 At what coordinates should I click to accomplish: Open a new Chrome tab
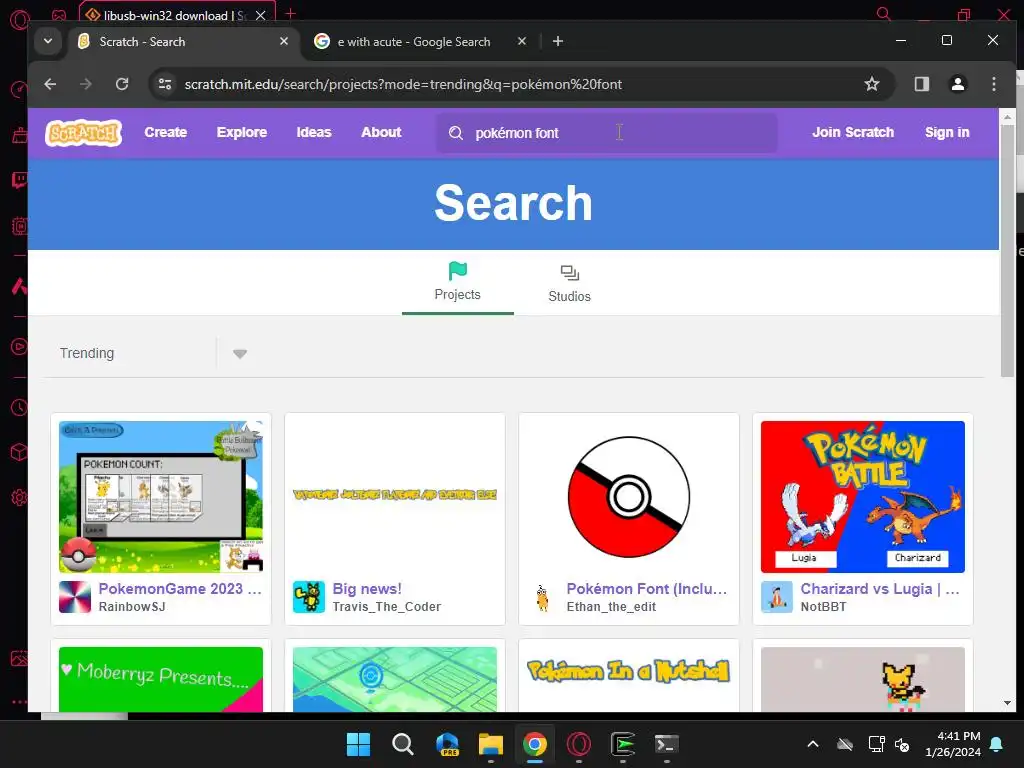point(558,41)
